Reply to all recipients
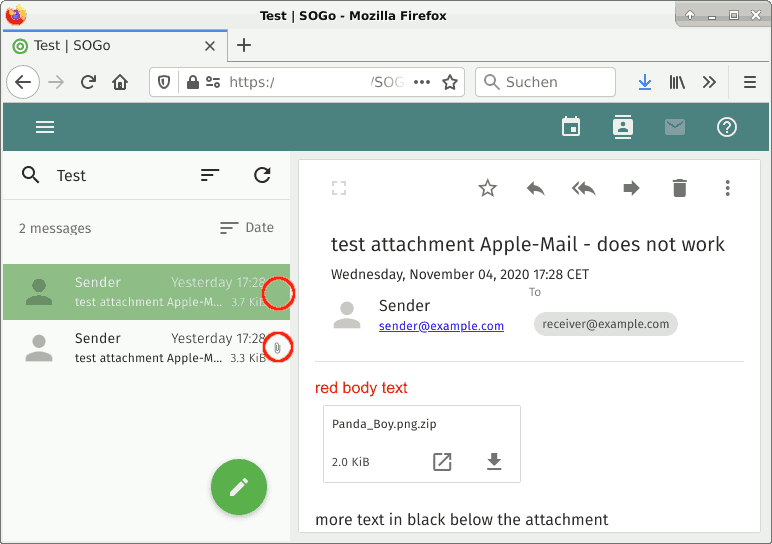 tap(583, 188)
